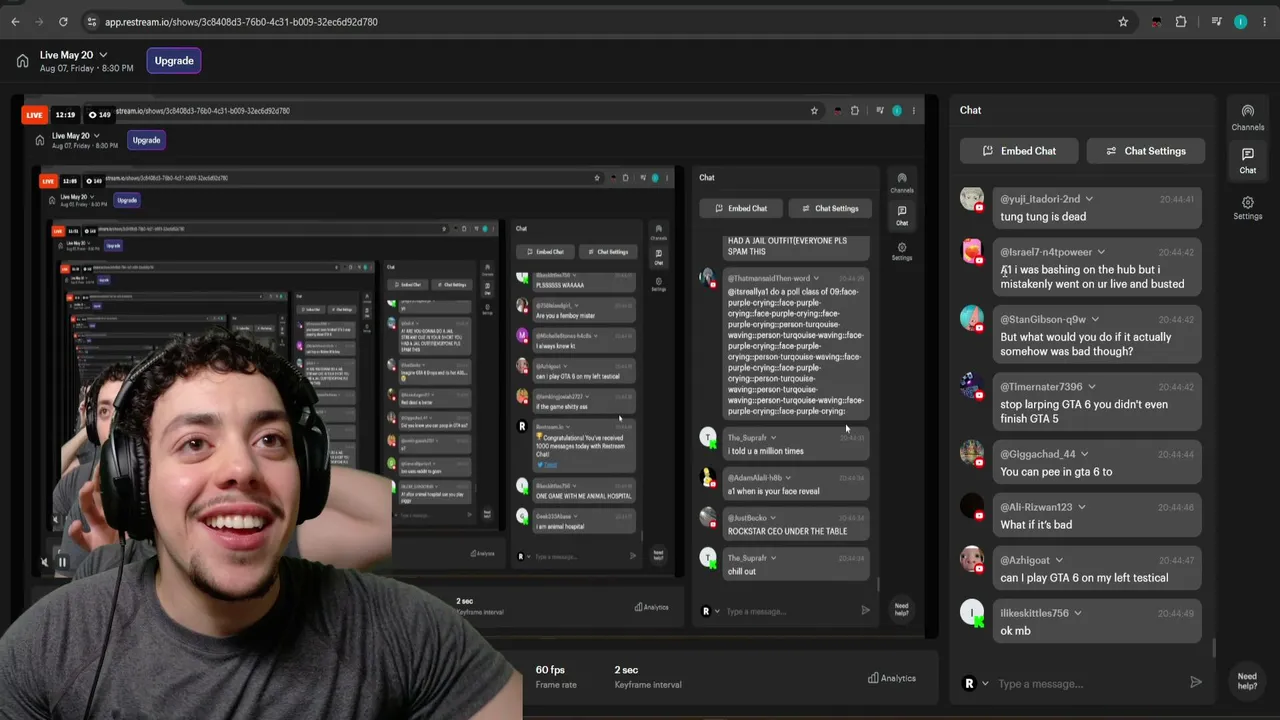The height and width of the screenshot is (720, 1280).
Task: Click the Aug 07, Friday 8:30 PM date
Action: [86, 69]
